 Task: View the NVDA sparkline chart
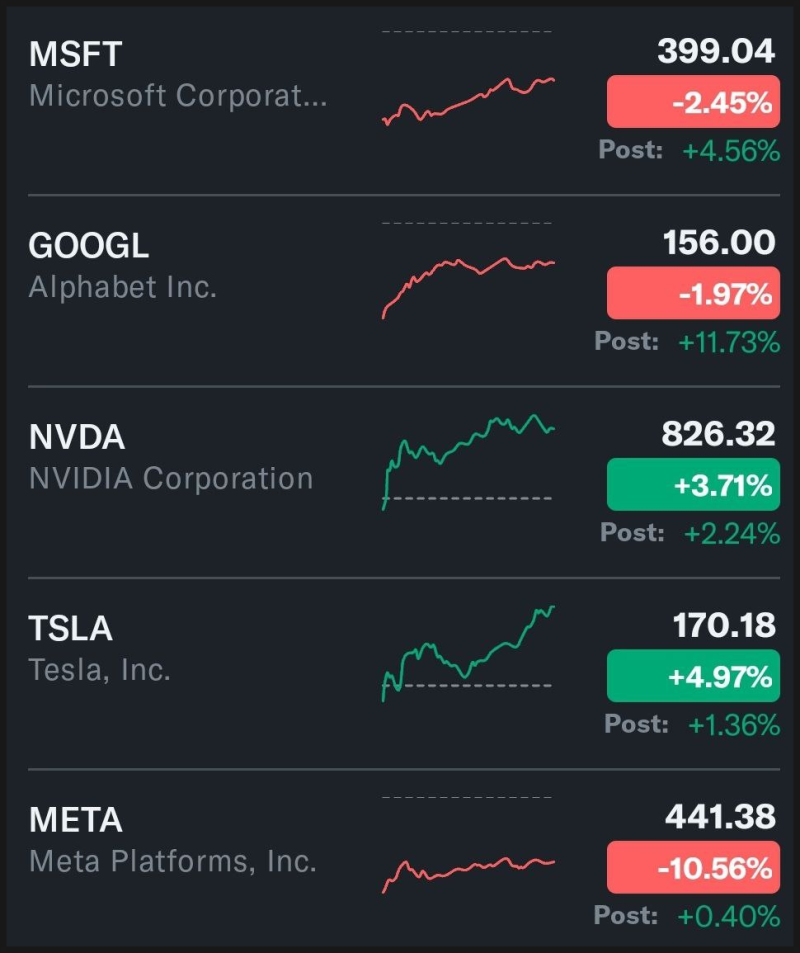[468, 460]
